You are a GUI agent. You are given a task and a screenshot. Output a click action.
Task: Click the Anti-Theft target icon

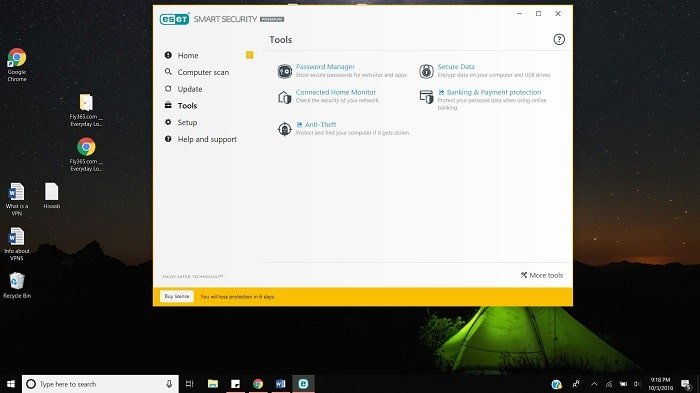point(284,129)
